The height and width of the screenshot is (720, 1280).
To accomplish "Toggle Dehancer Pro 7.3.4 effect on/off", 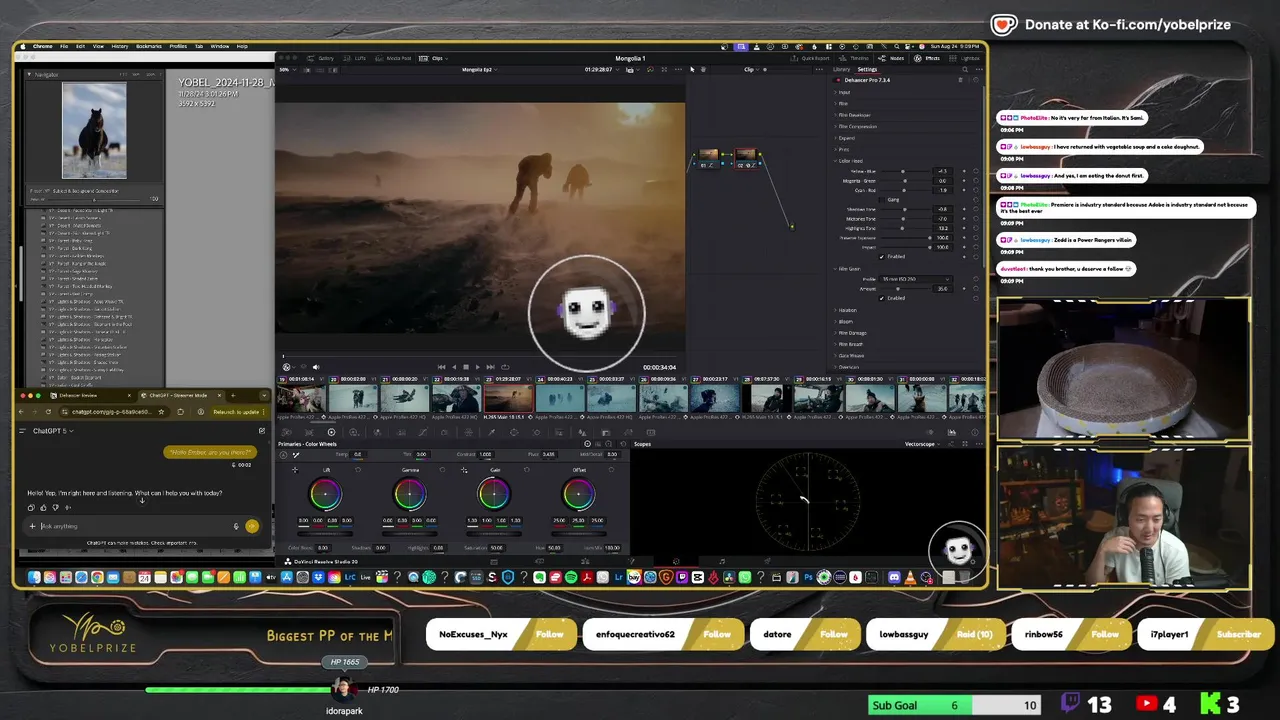I will pyautogui.click(x=837, y=80).
